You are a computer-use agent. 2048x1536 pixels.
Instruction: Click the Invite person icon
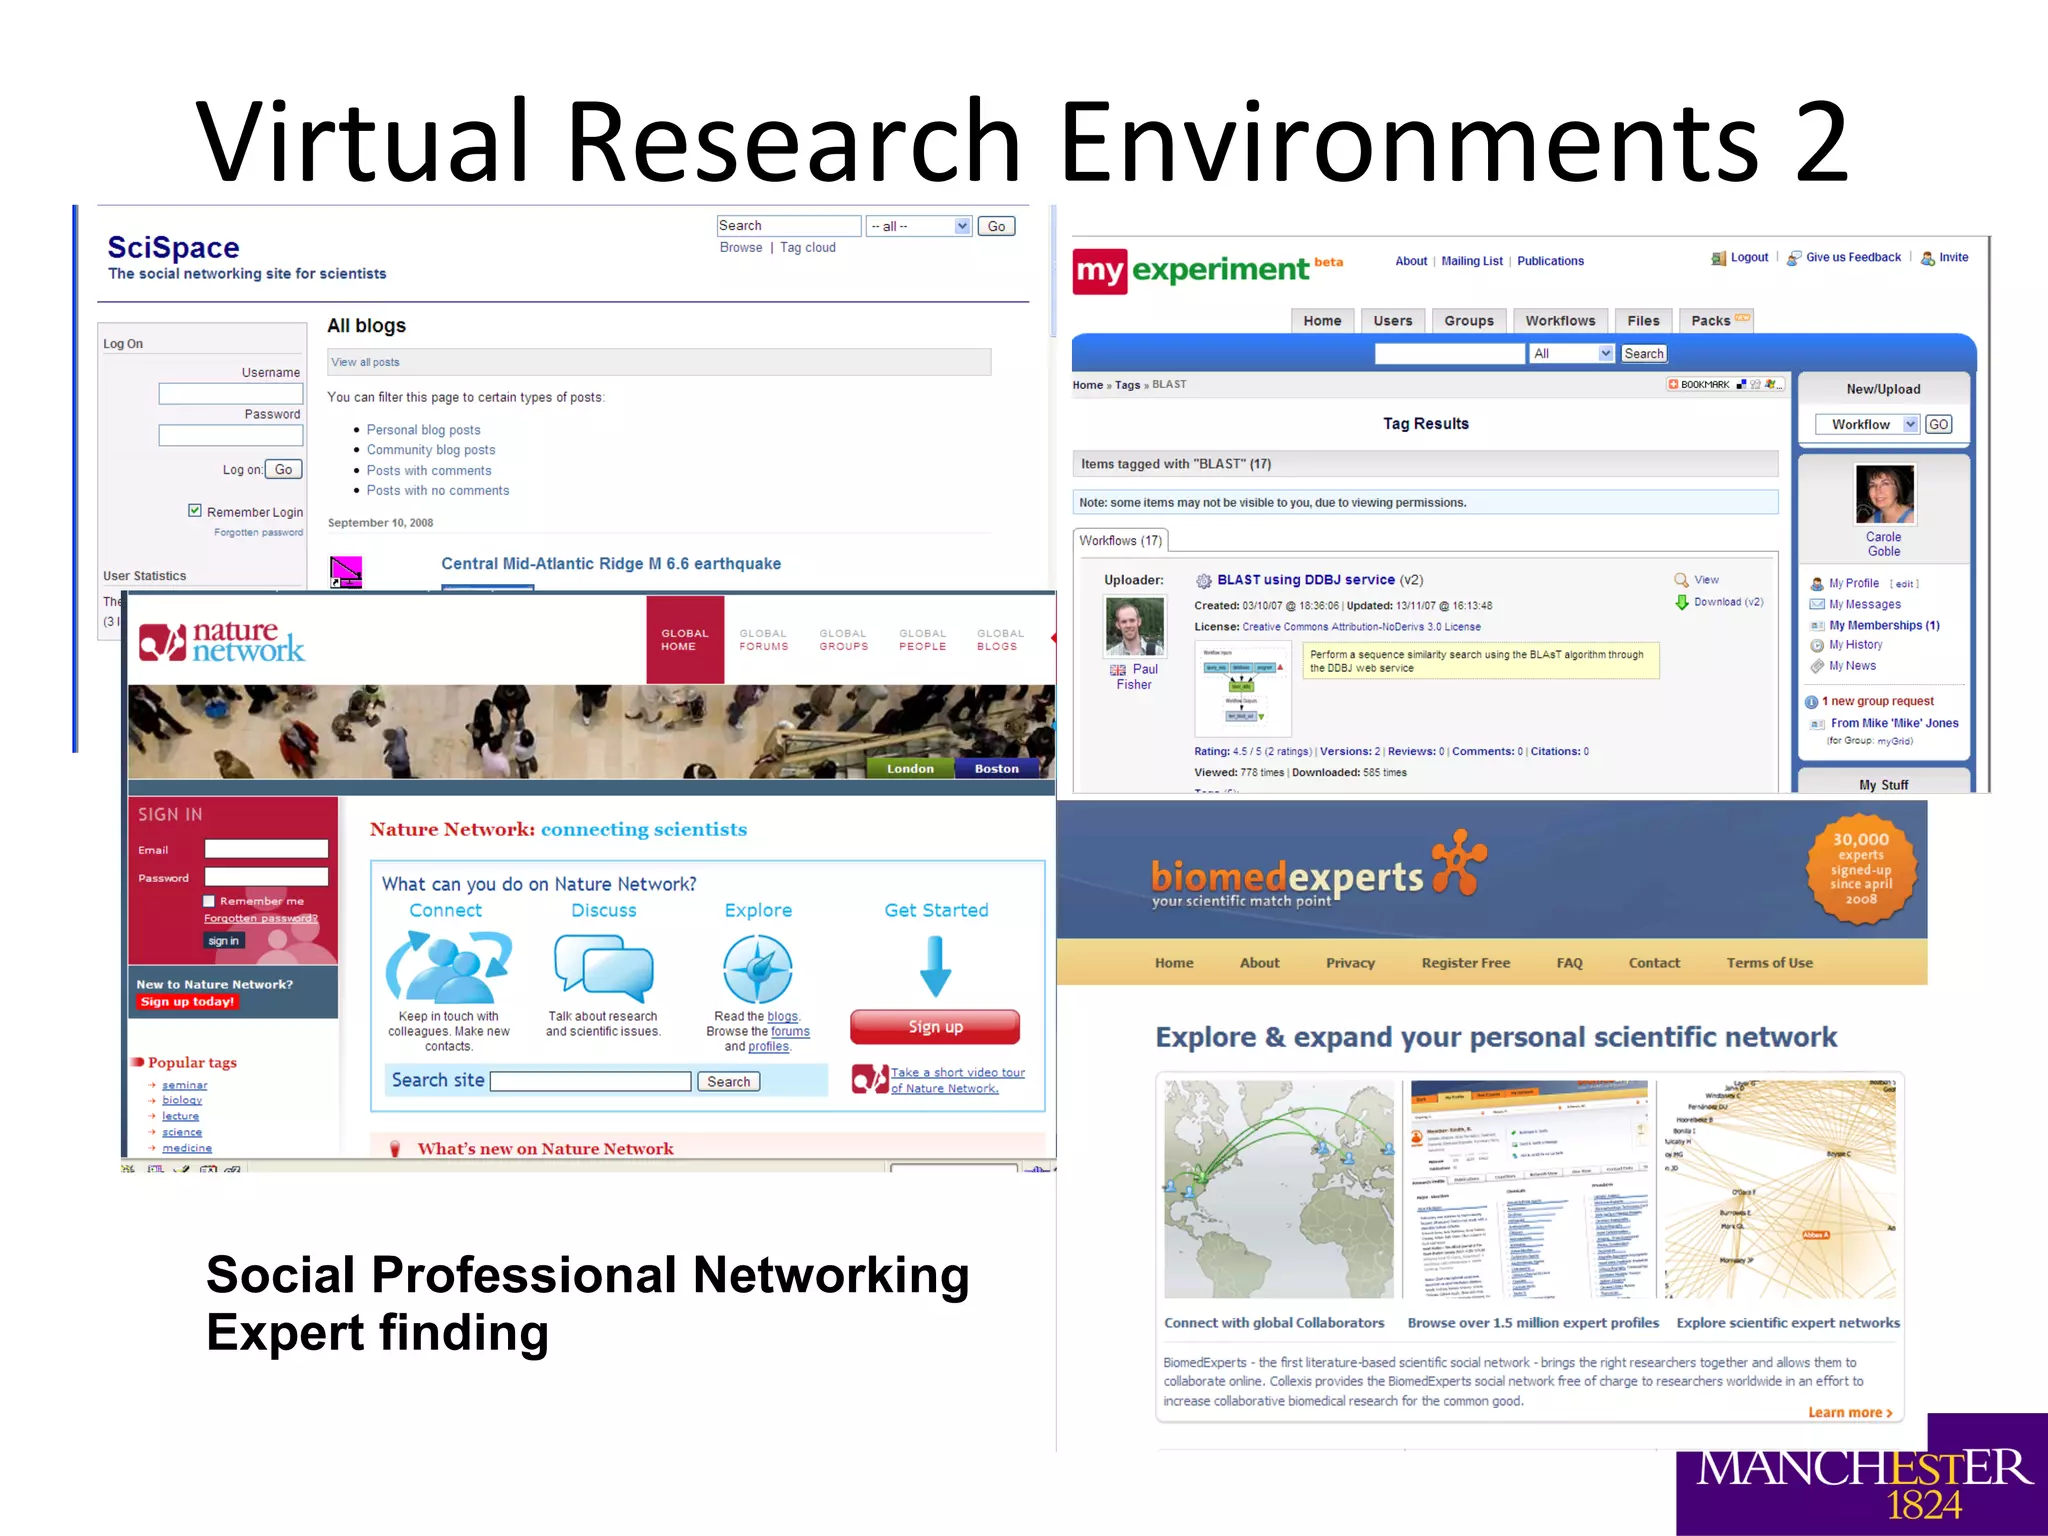tap(1927, 258)
